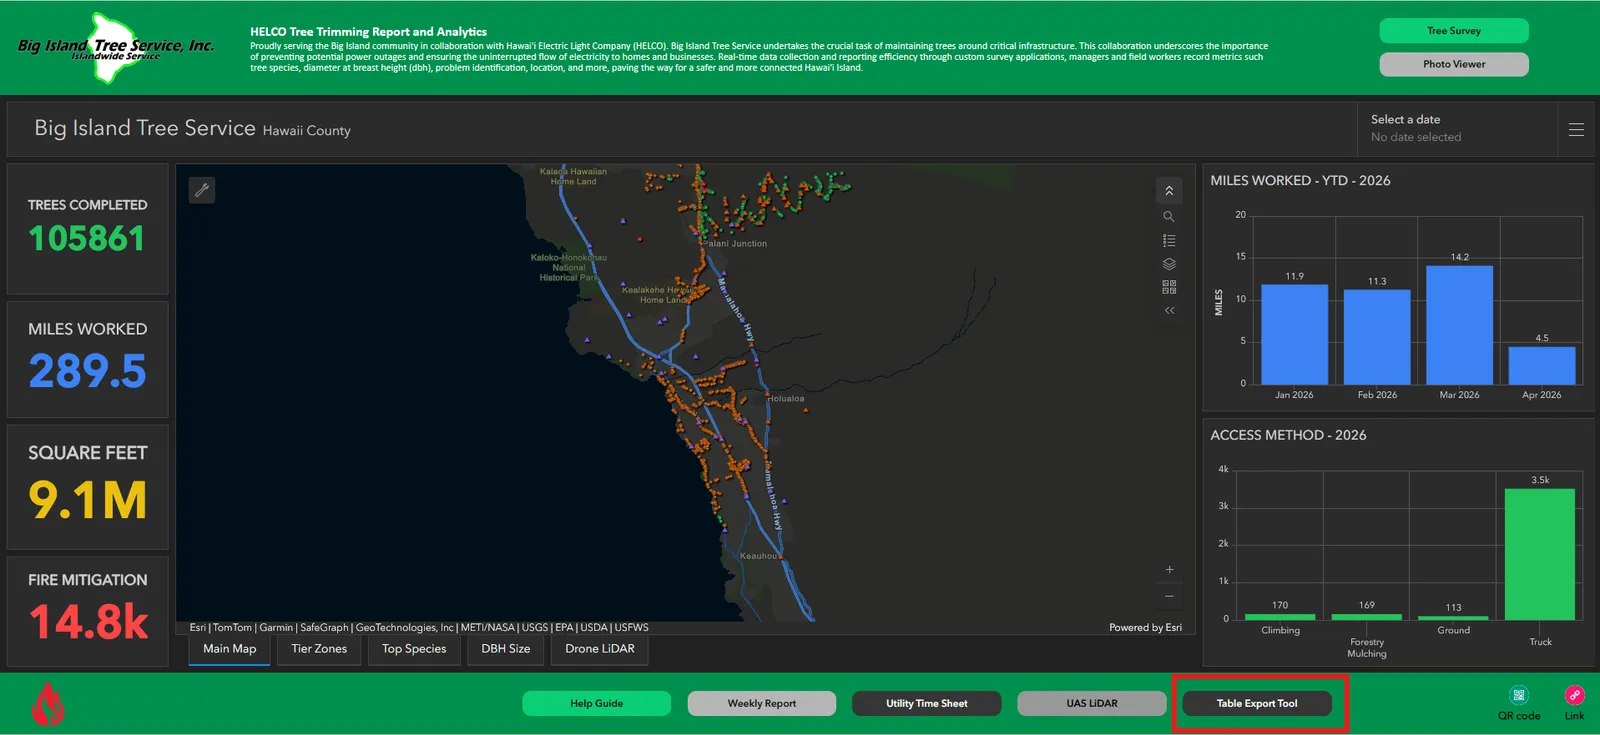Click the Square Feet value 9.1M
The height and width of the screenshot is (735, 1600).
pos(88,500)
